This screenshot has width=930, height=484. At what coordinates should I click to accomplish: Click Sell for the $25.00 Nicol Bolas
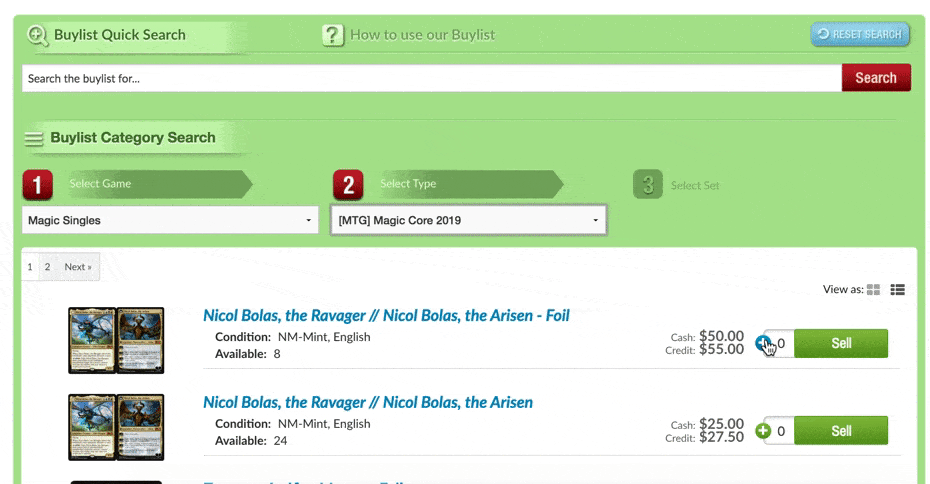click(x=841, y=431)
